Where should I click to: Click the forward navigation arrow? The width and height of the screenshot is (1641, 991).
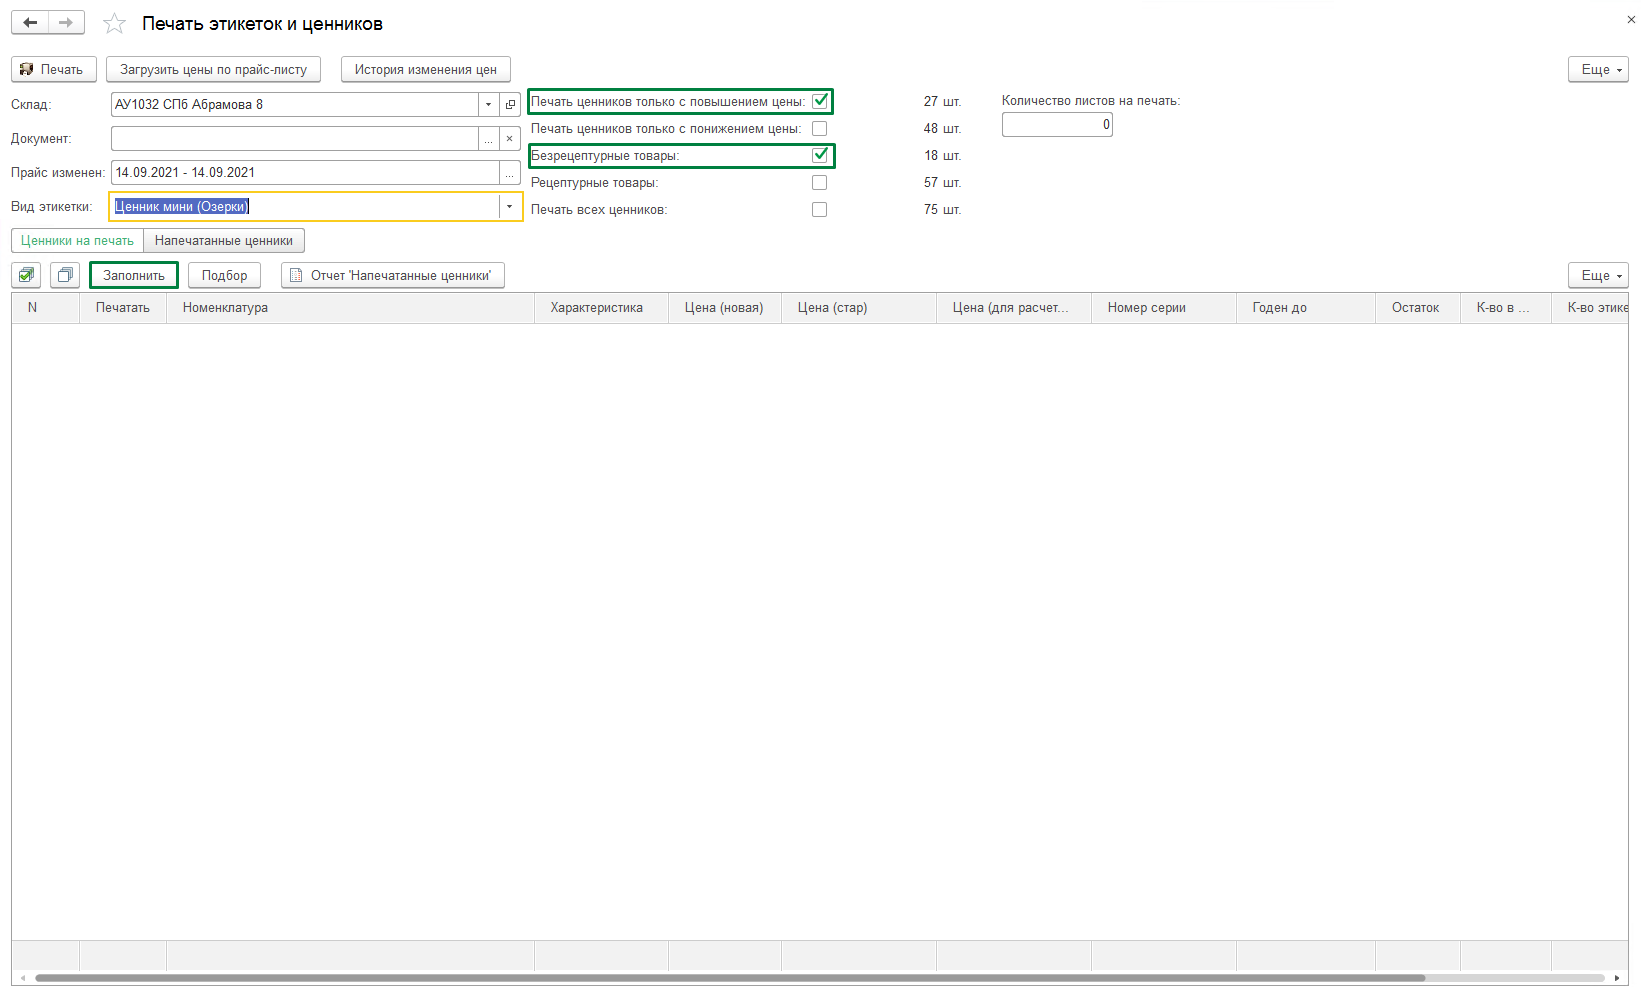point(66,23)
